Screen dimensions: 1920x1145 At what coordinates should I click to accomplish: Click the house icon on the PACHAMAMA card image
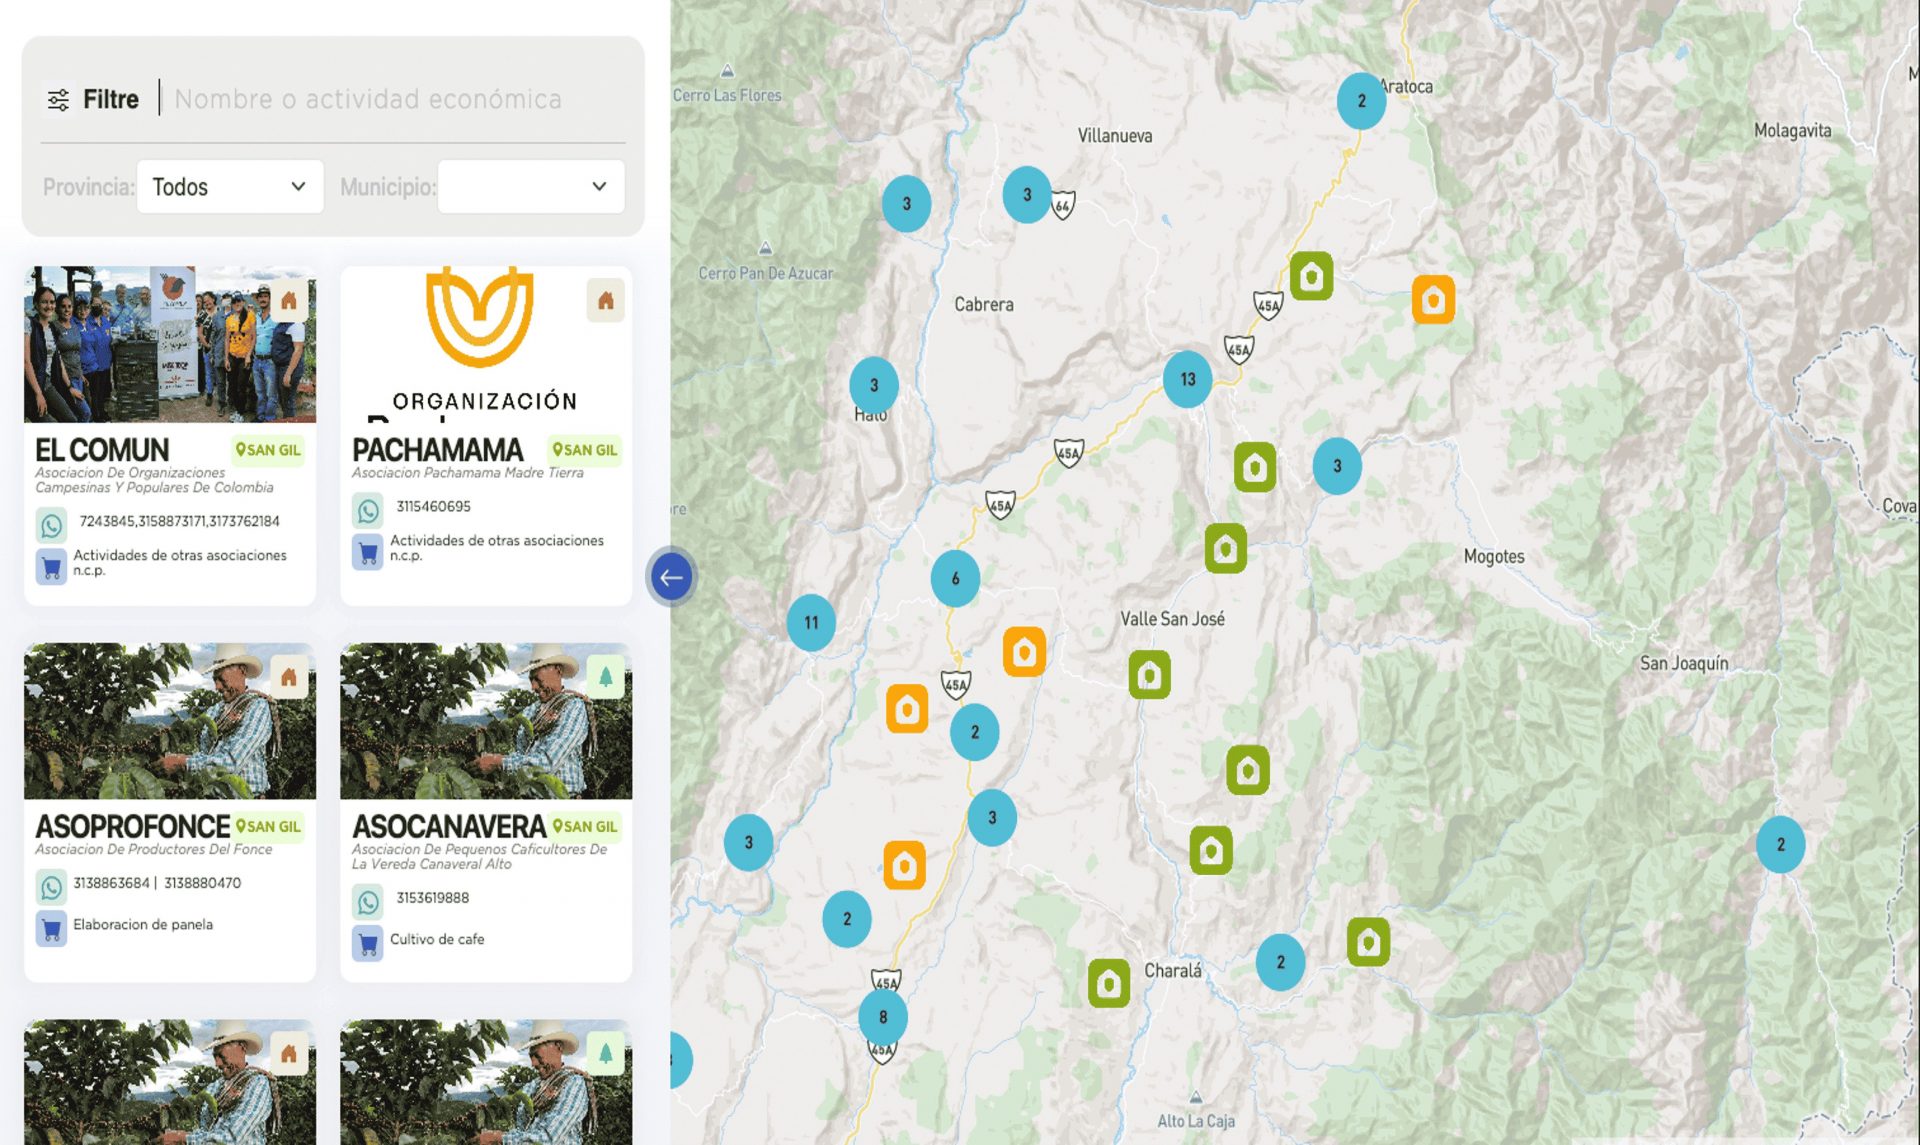(x=605, y=301)
